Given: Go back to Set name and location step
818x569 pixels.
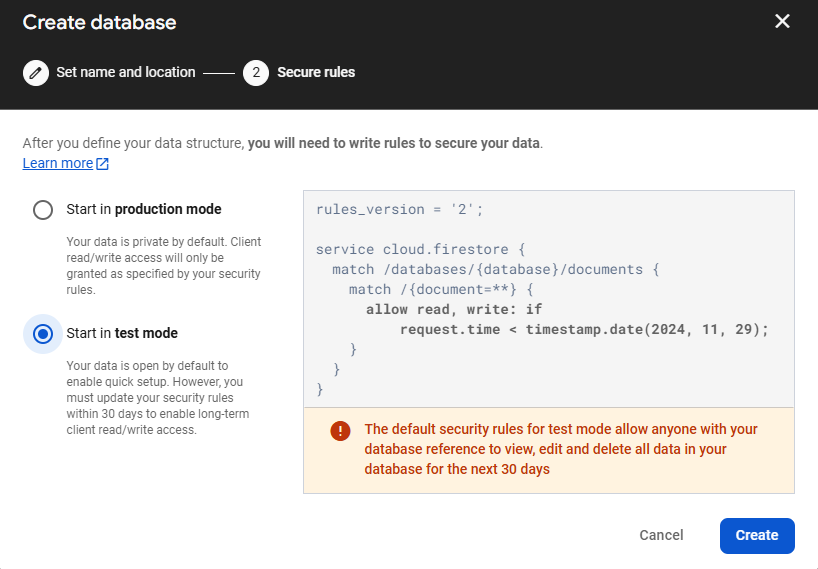Looking at the screenshot, I should click(126, 72).
